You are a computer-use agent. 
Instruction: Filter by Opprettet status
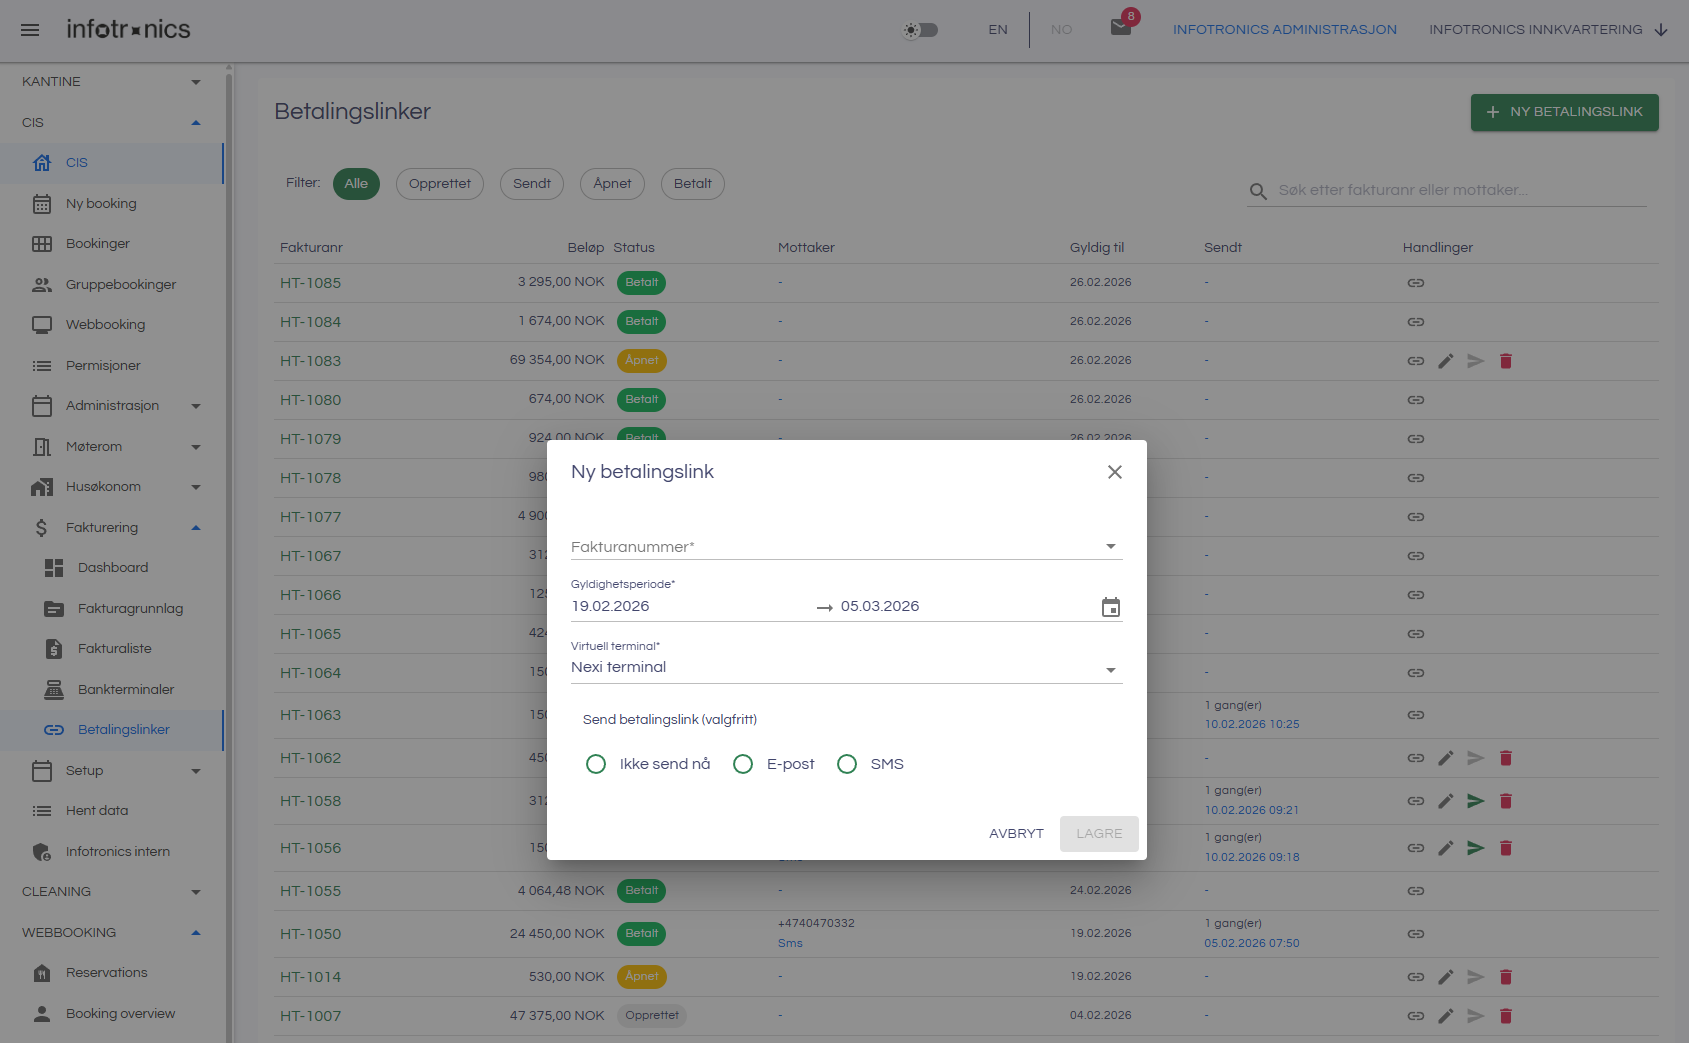click(440, 184)
